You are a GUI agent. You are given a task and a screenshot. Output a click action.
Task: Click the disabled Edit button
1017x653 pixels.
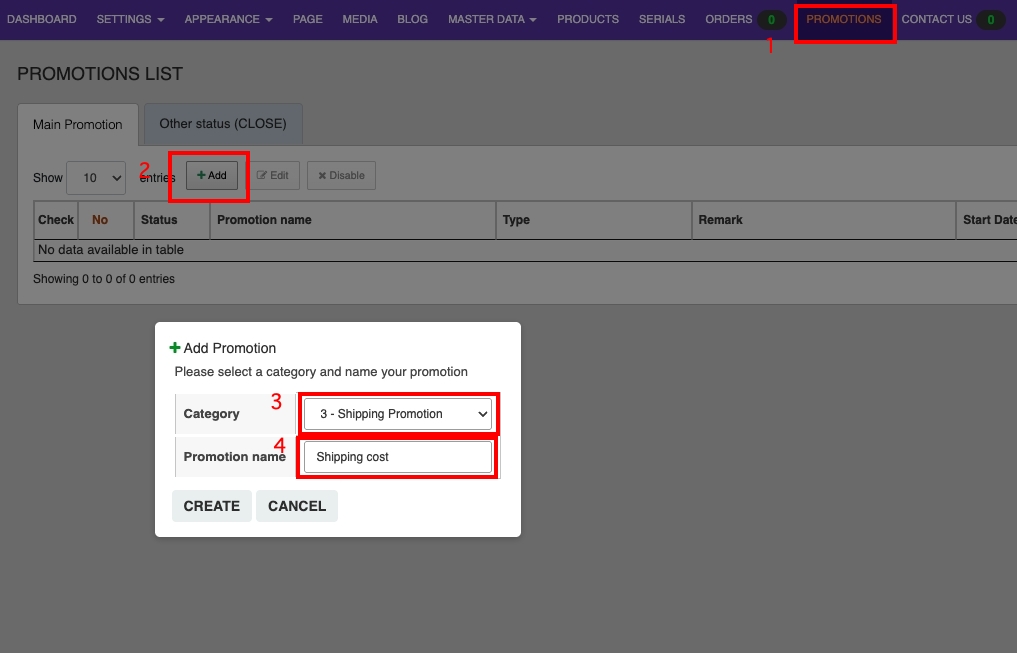tap(272, 175)
